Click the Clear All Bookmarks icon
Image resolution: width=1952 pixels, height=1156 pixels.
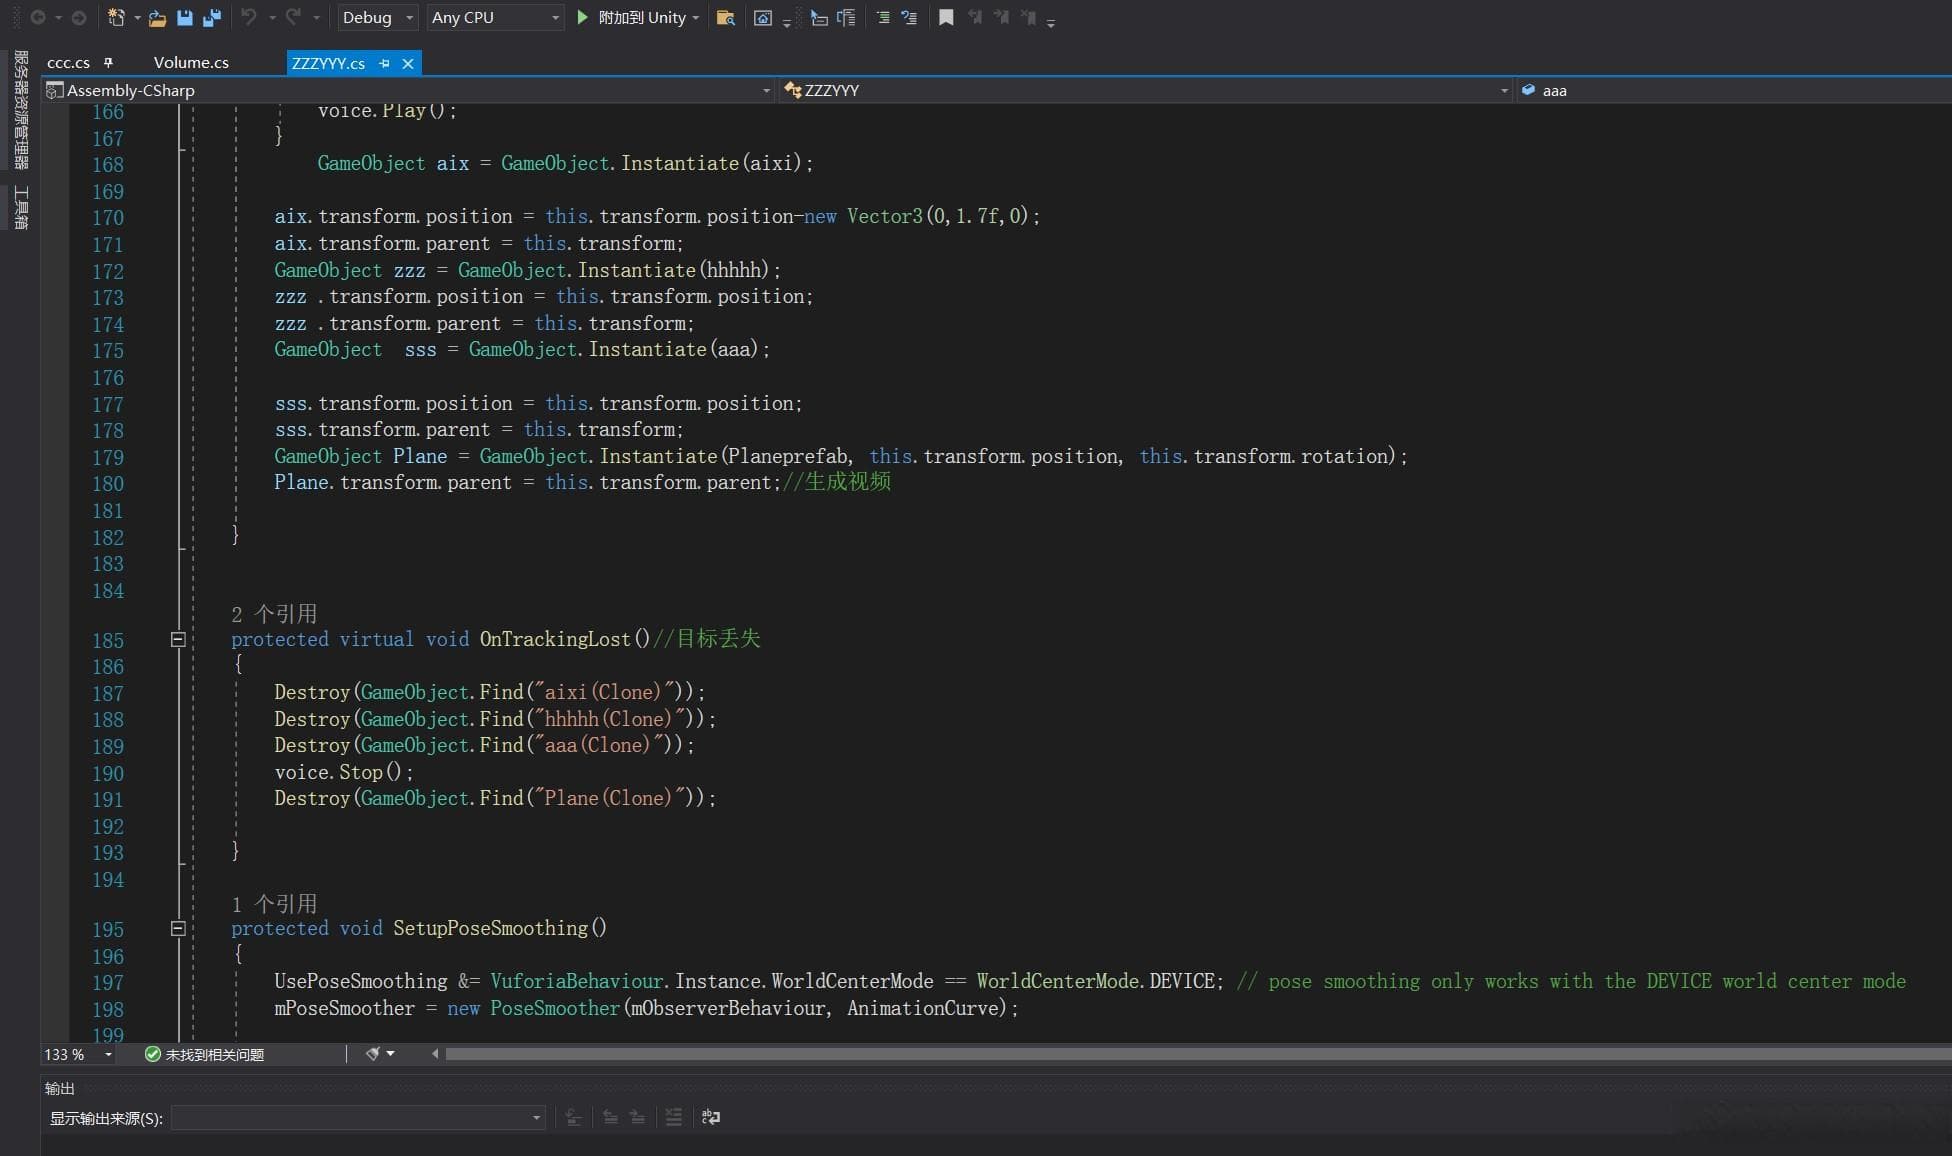1028,17
